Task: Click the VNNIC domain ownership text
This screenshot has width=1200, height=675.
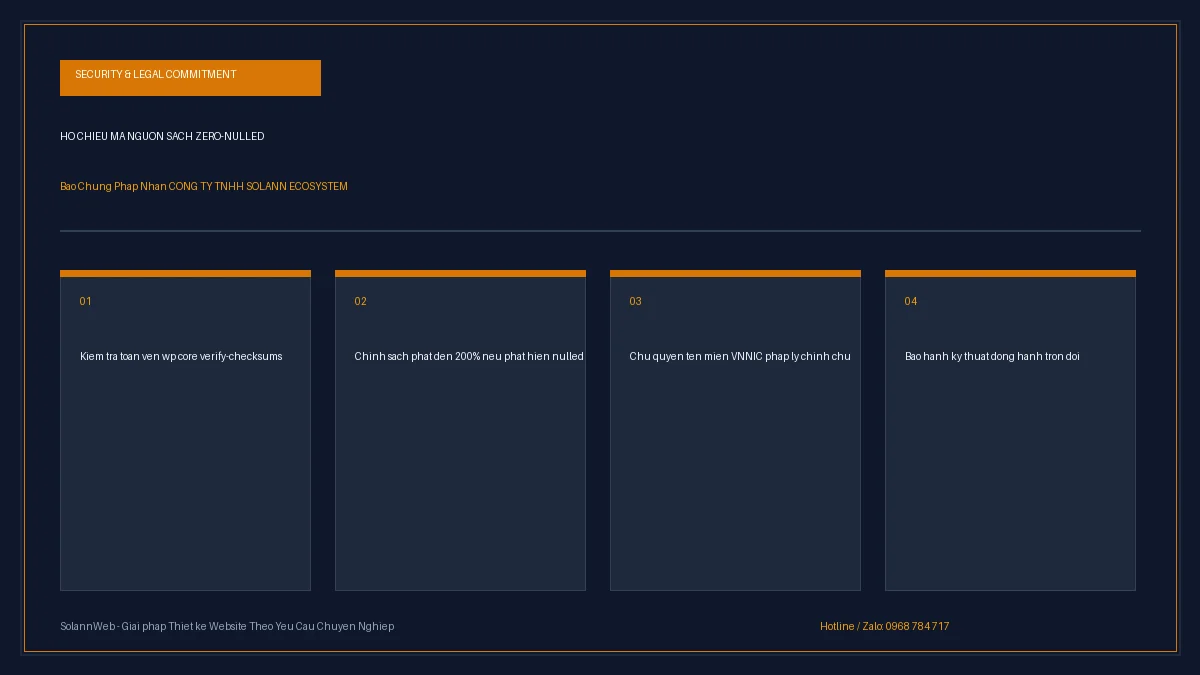Action: click(x=740, y=356)
